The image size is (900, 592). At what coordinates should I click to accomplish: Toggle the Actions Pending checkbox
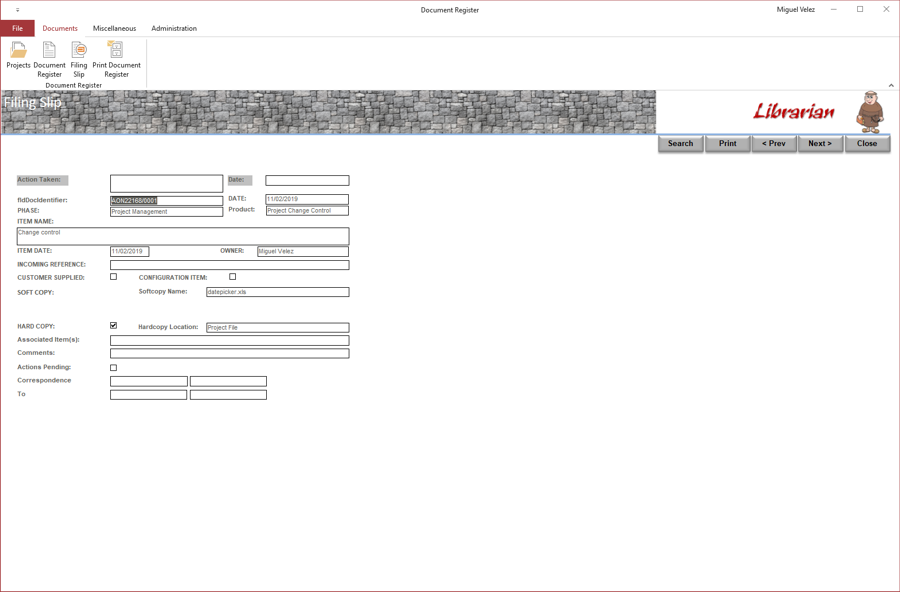coord(114,367)
